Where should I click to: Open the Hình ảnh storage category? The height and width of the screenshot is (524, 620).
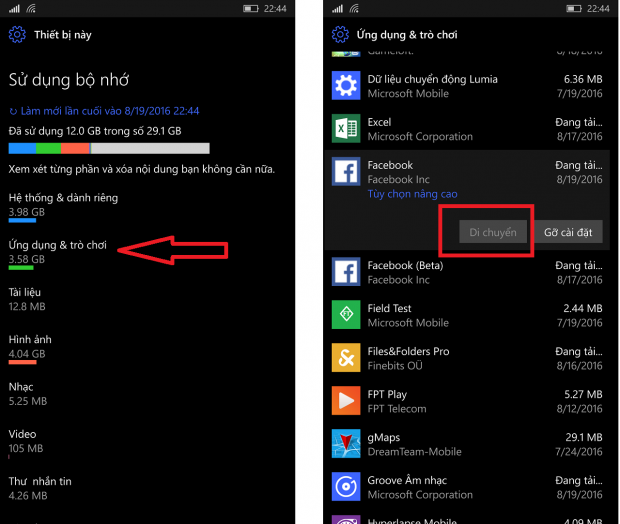pos(30,340)
